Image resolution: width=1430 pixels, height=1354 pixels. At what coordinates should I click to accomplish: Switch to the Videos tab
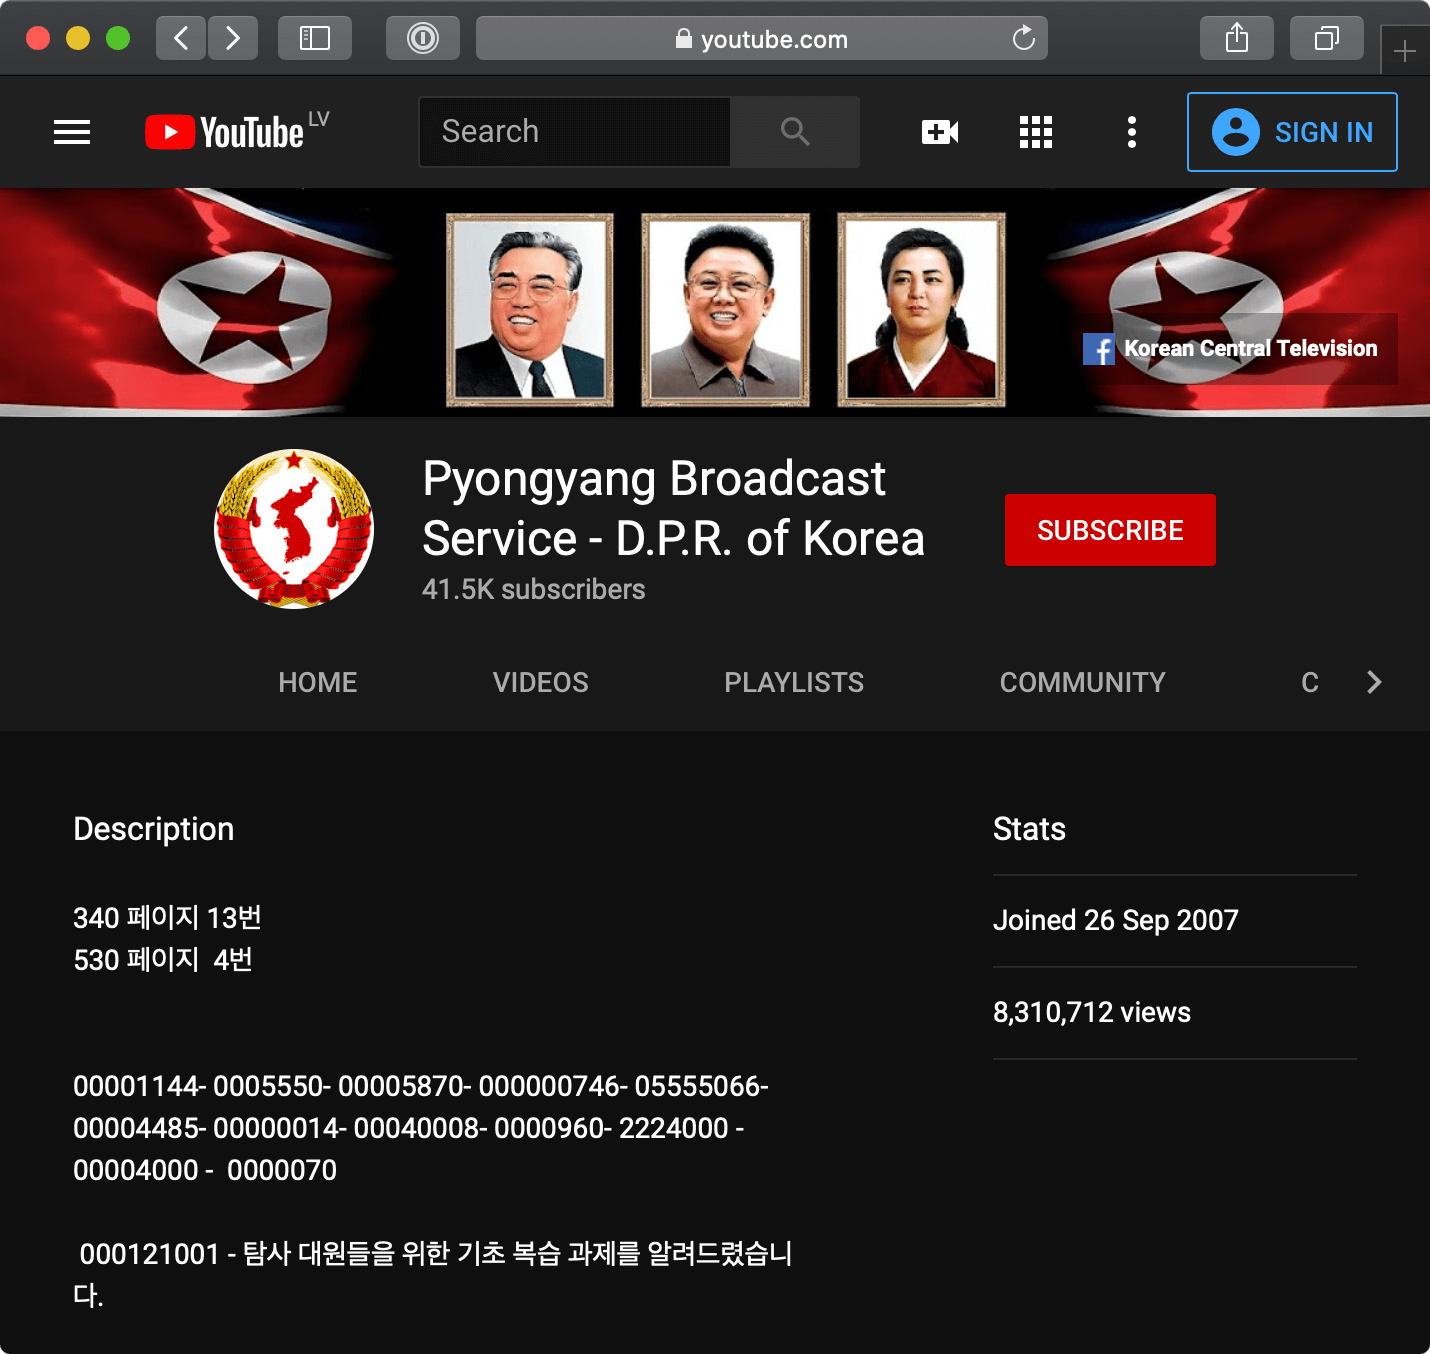(x=540, y=682)
